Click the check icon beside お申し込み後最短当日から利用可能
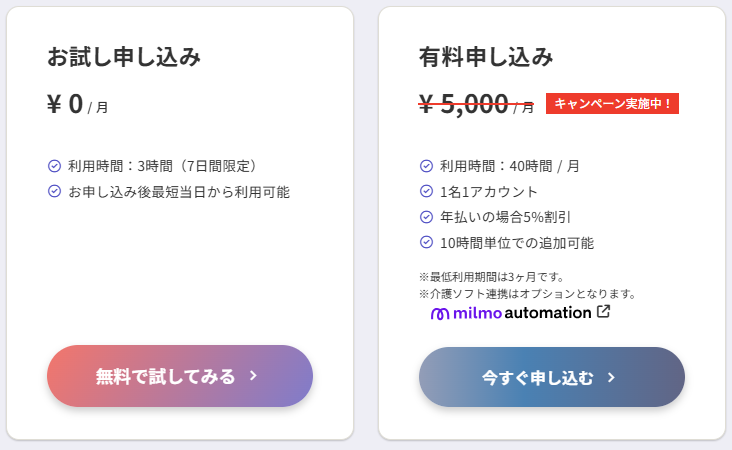The height and width of the screenshot is (450, 732). pyautogui.click(x=54, y=191)
